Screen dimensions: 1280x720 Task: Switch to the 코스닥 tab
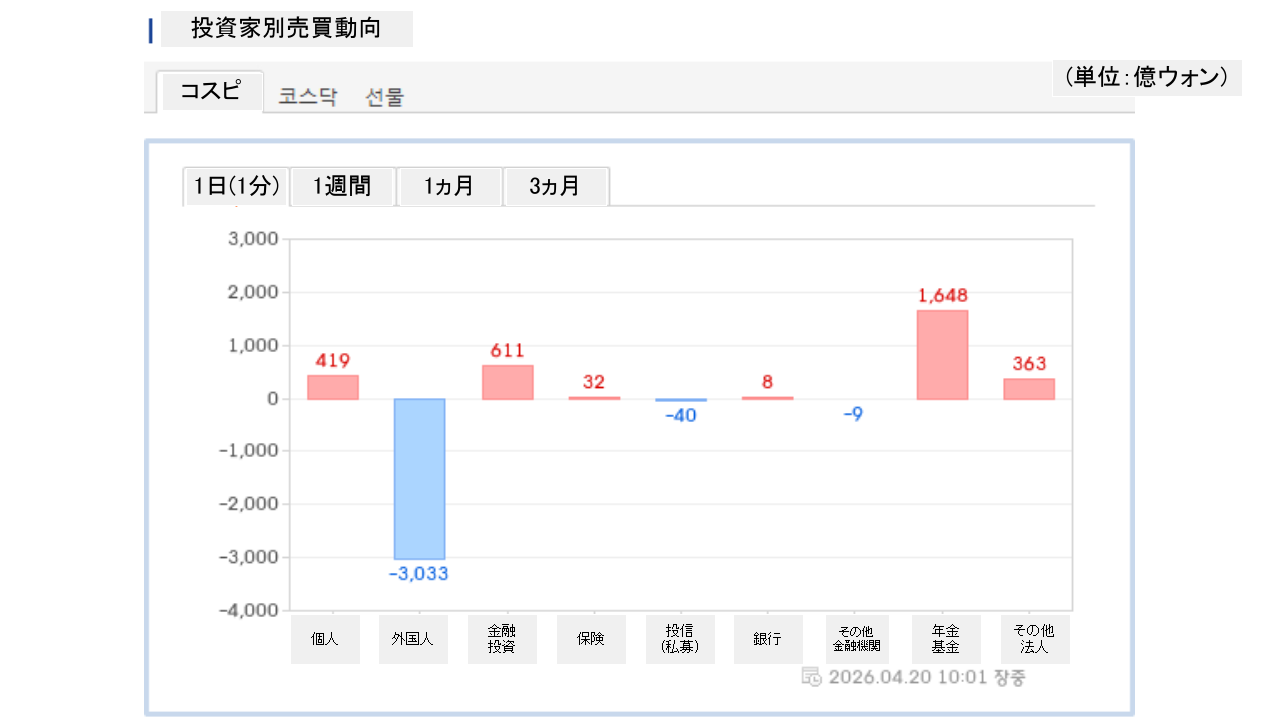coord(308,97)
